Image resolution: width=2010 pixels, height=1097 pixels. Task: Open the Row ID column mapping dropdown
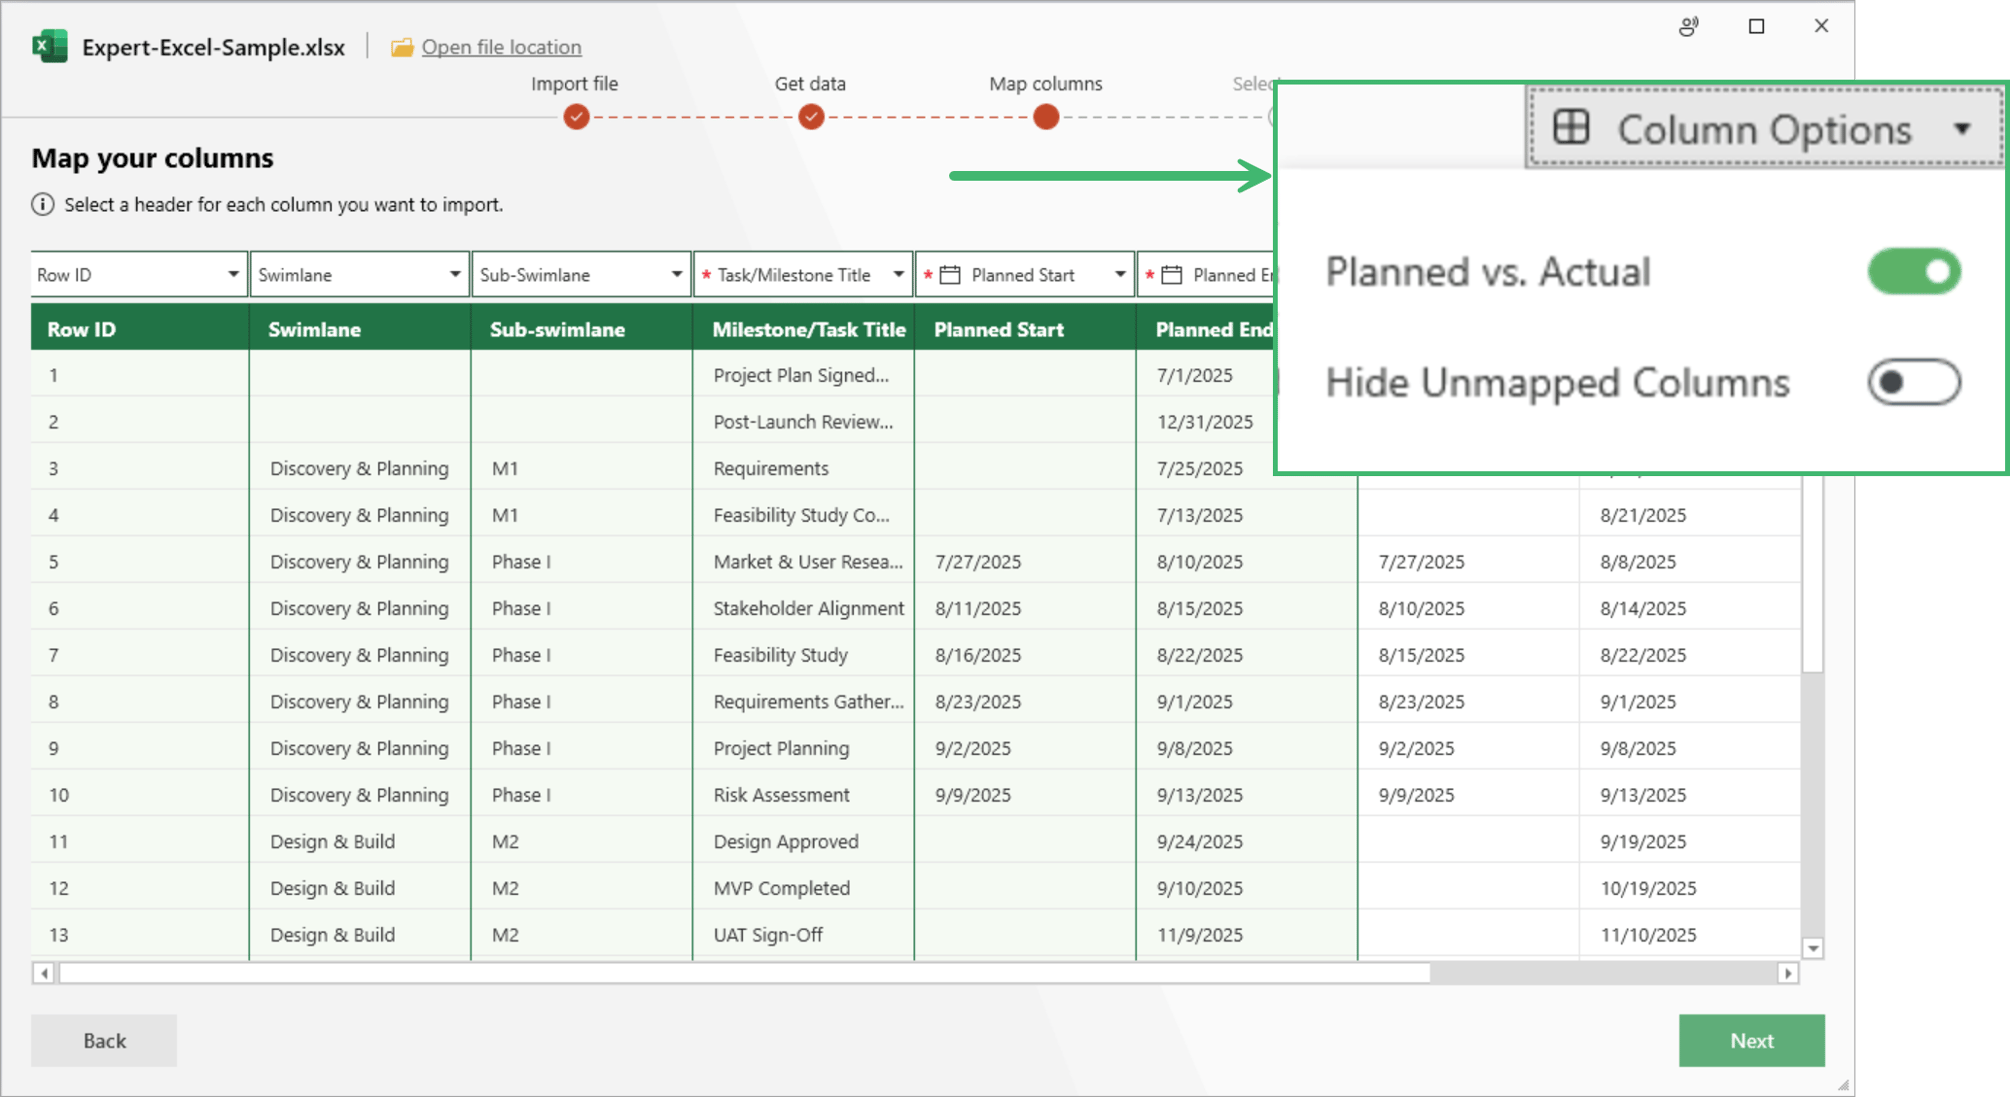[231, 274]
